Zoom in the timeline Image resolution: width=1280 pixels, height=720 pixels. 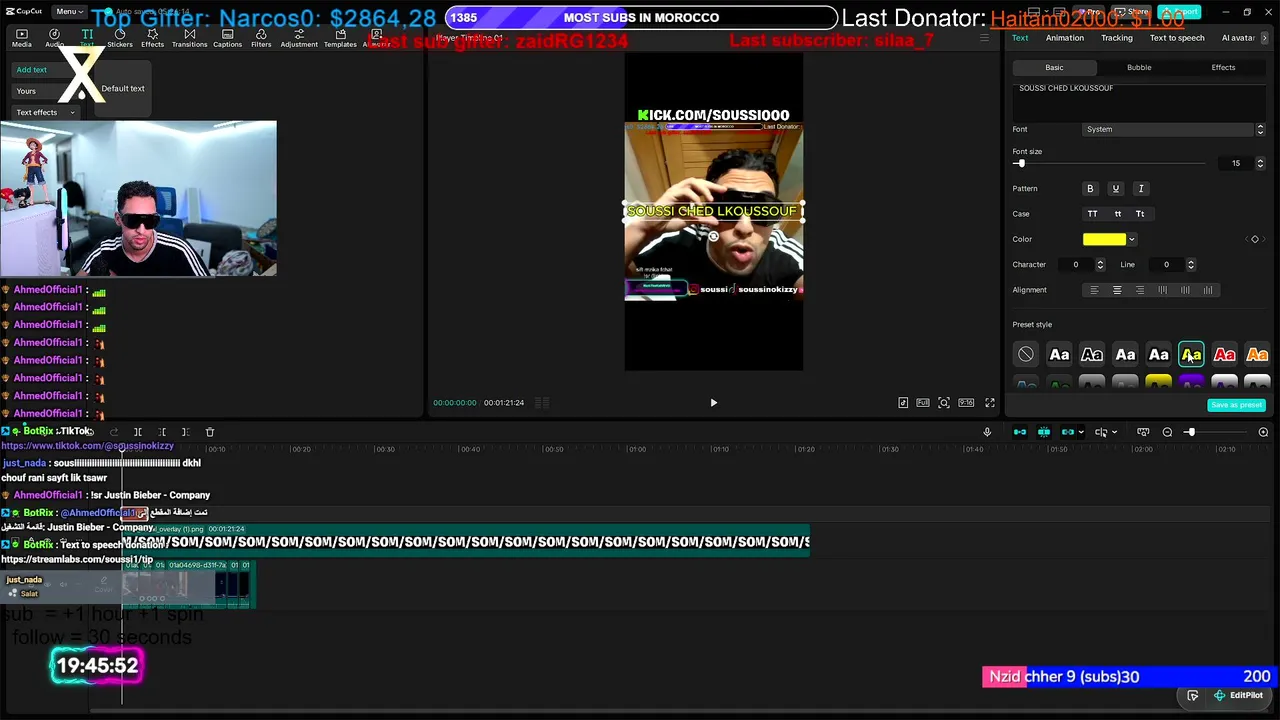[x=1263, y=432]
